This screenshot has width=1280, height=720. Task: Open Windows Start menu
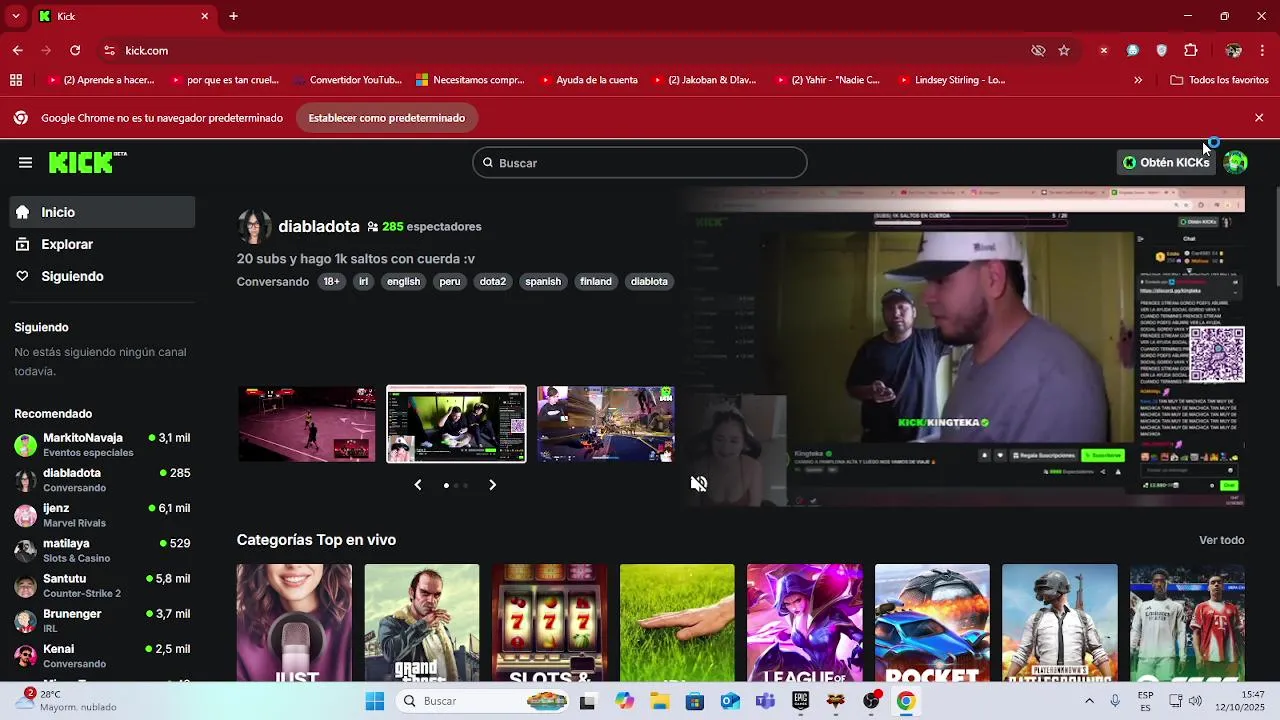(375, 701)
